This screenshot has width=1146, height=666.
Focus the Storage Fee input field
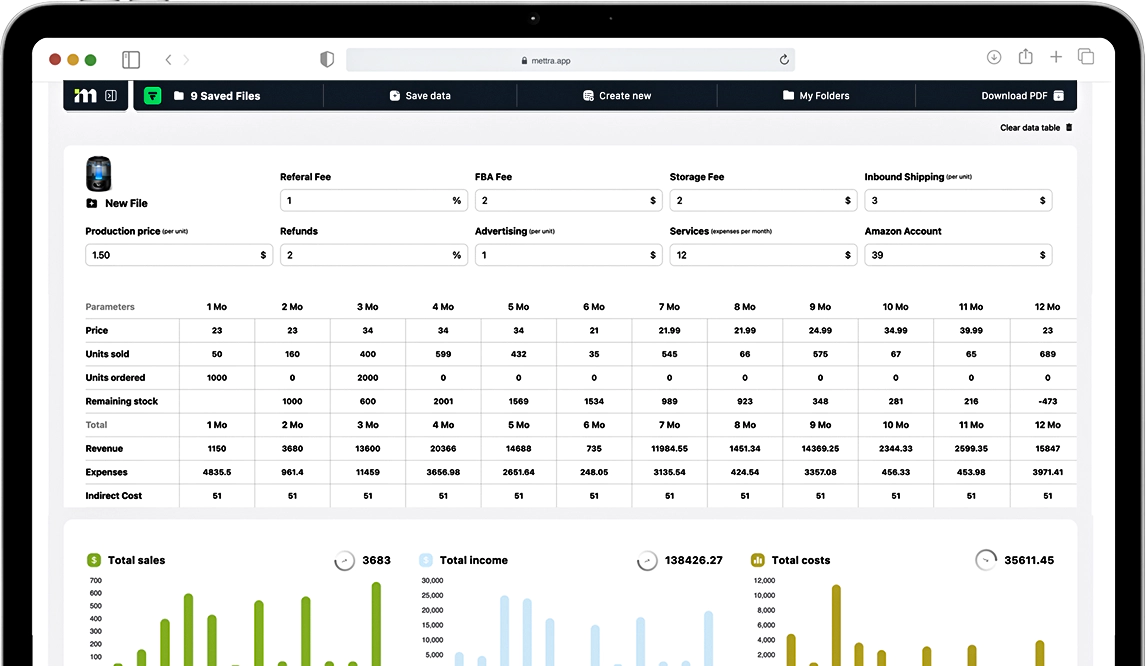[763, 200]
